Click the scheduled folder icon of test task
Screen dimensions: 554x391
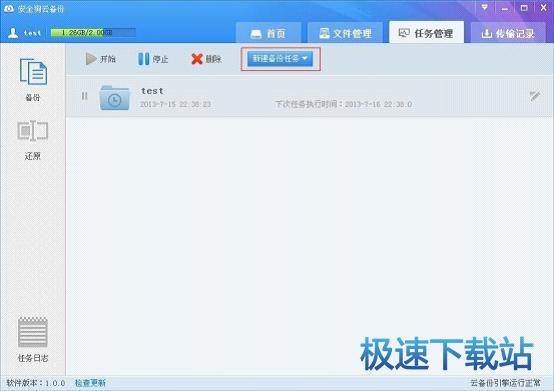114,98
